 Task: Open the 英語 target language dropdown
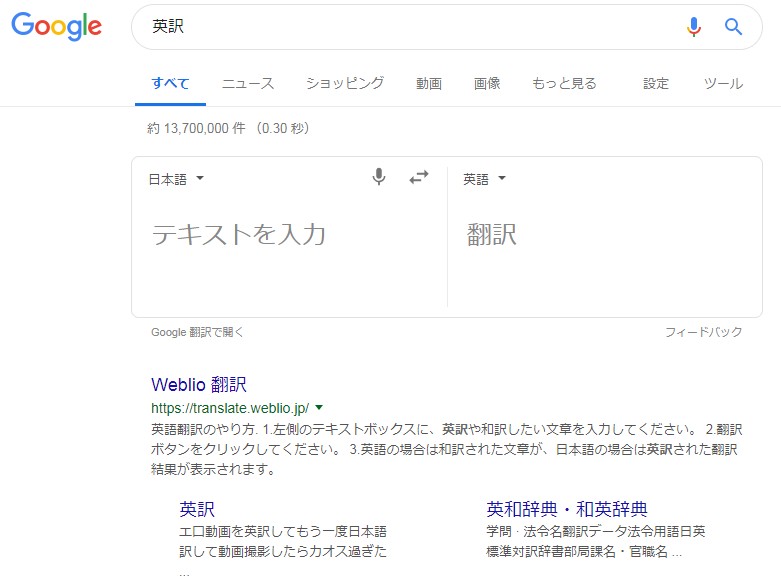click(x=484, y=179)
